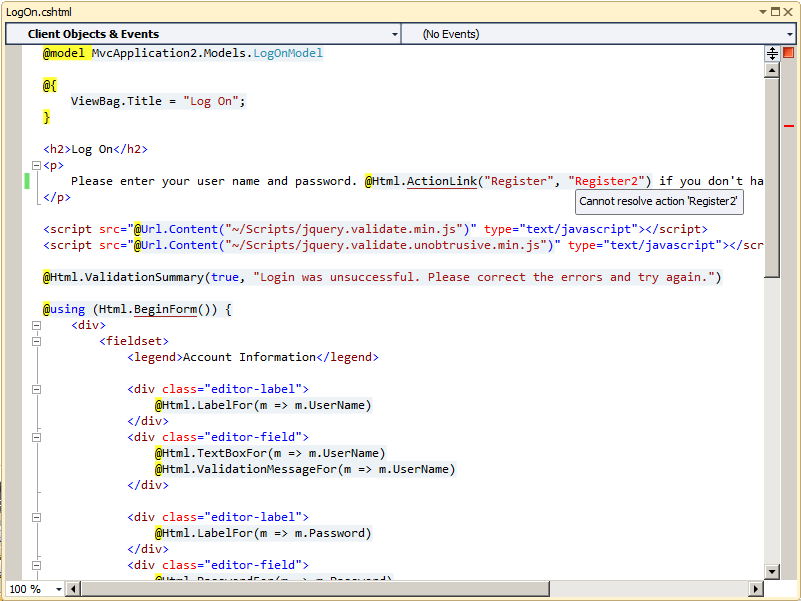Click the "Login was unsuccessful" message string
The height and width of the screenshot is (601, 801).
pos(484,277)
